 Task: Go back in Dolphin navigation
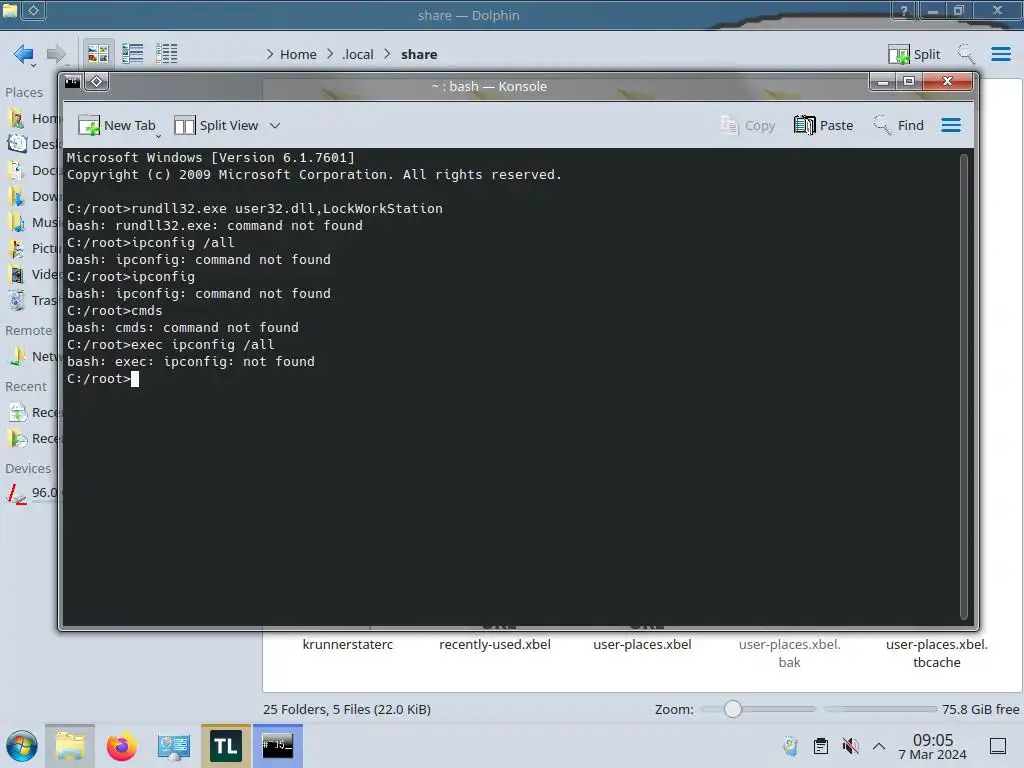24,54
